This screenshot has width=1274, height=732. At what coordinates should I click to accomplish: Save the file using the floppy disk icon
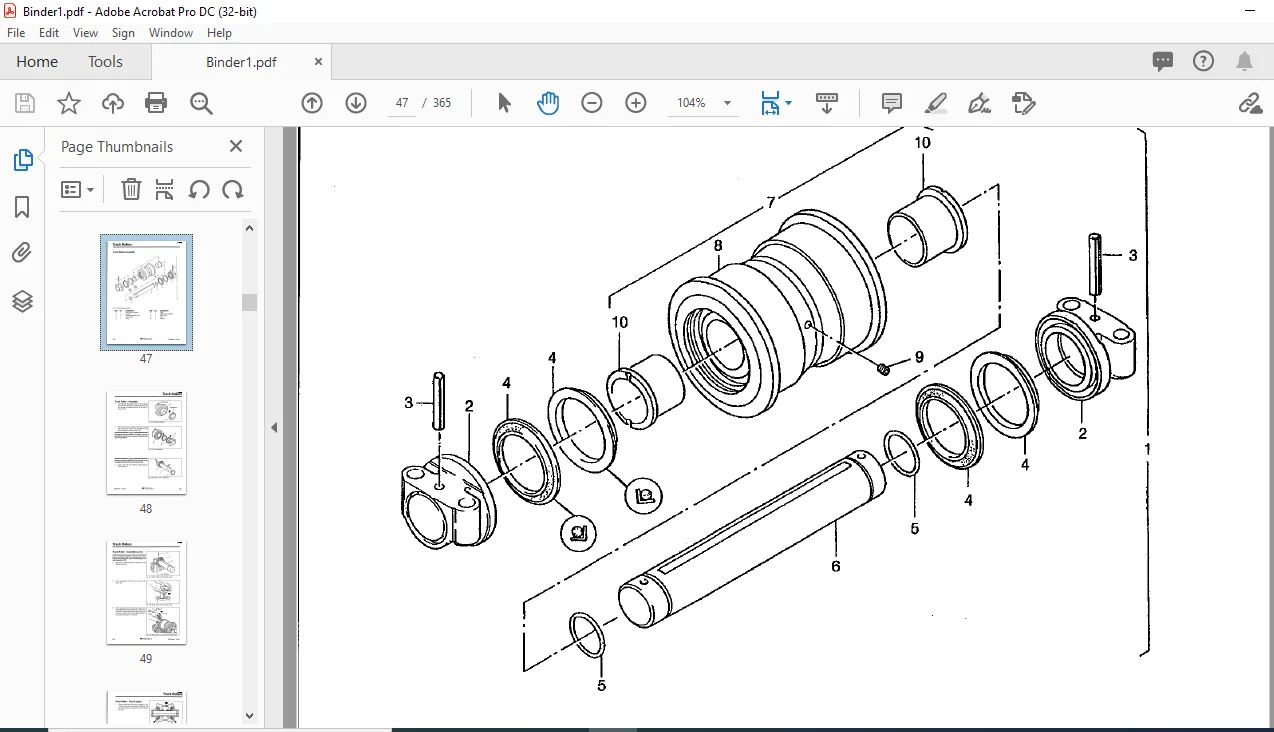coord(25,103)
